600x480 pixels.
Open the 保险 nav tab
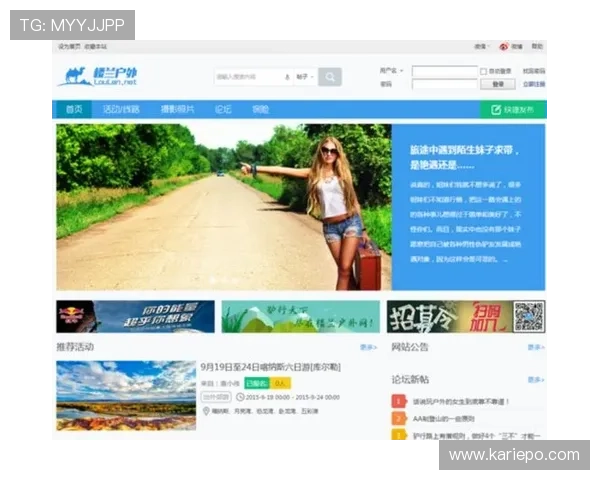(x=260, y=109)
